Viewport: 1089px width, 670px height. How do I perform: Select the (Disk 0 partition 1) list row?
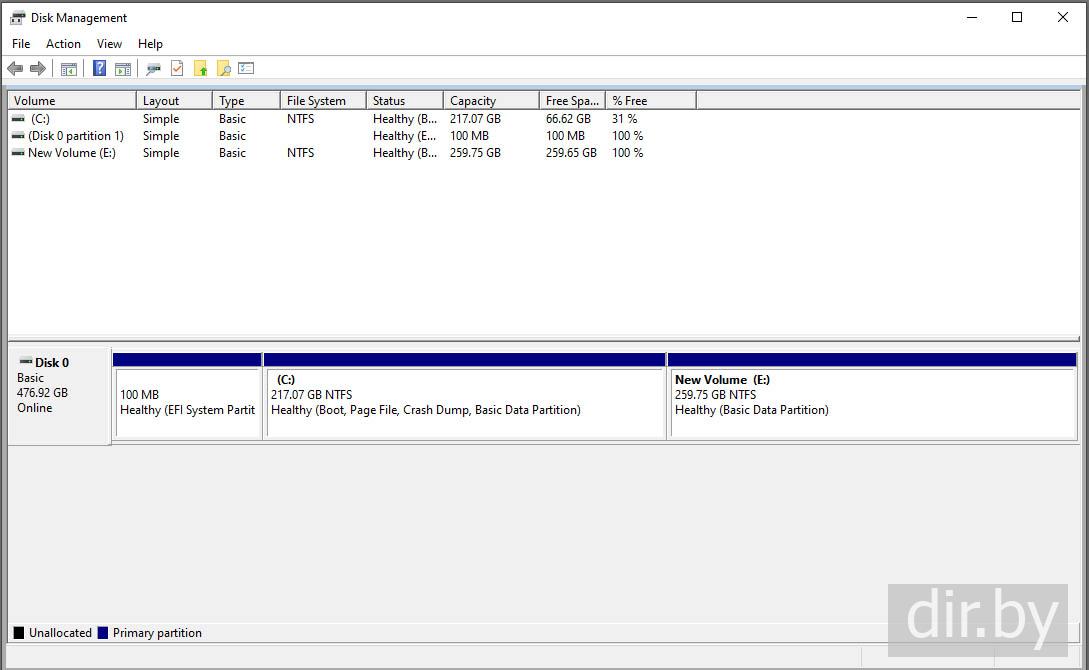[x=75, y=136]
